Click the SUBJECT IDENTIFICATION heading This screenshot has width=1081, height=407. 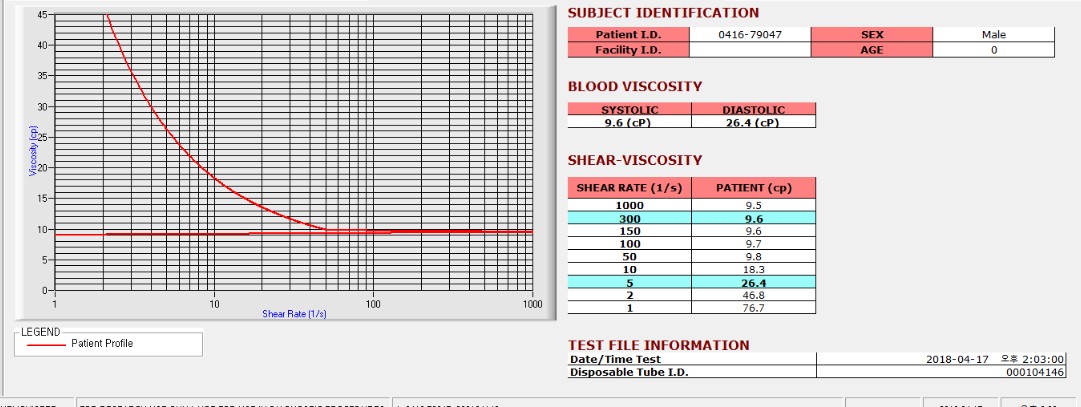[663, 12]
